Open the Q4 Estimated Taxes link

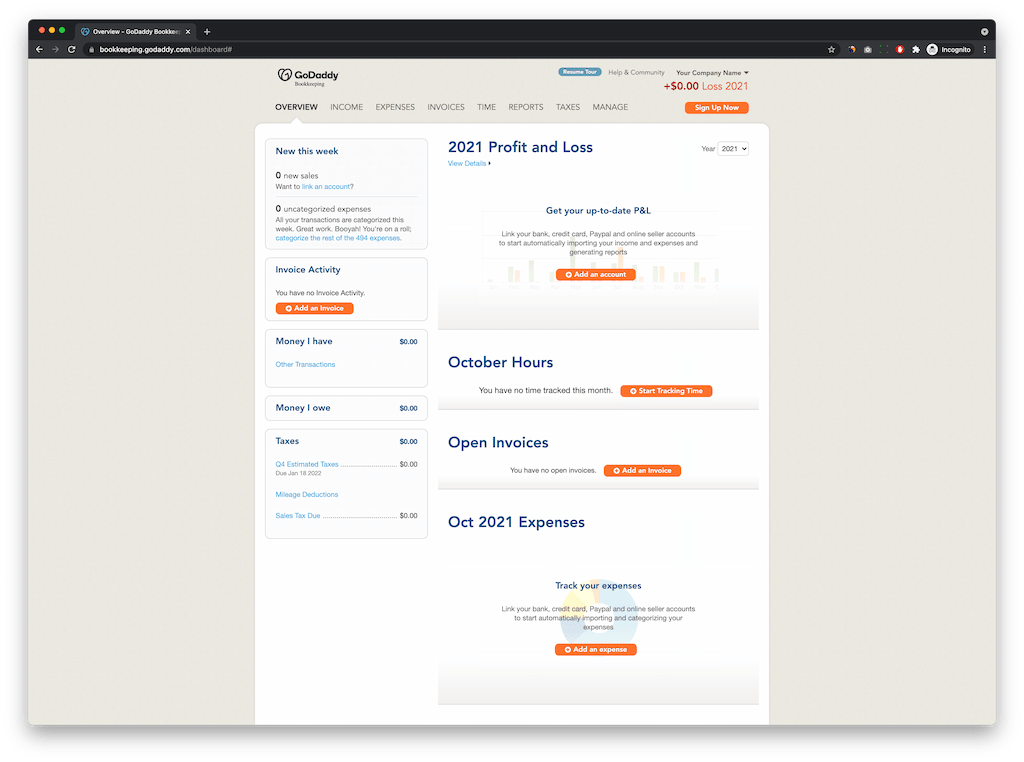pos(307,464)
